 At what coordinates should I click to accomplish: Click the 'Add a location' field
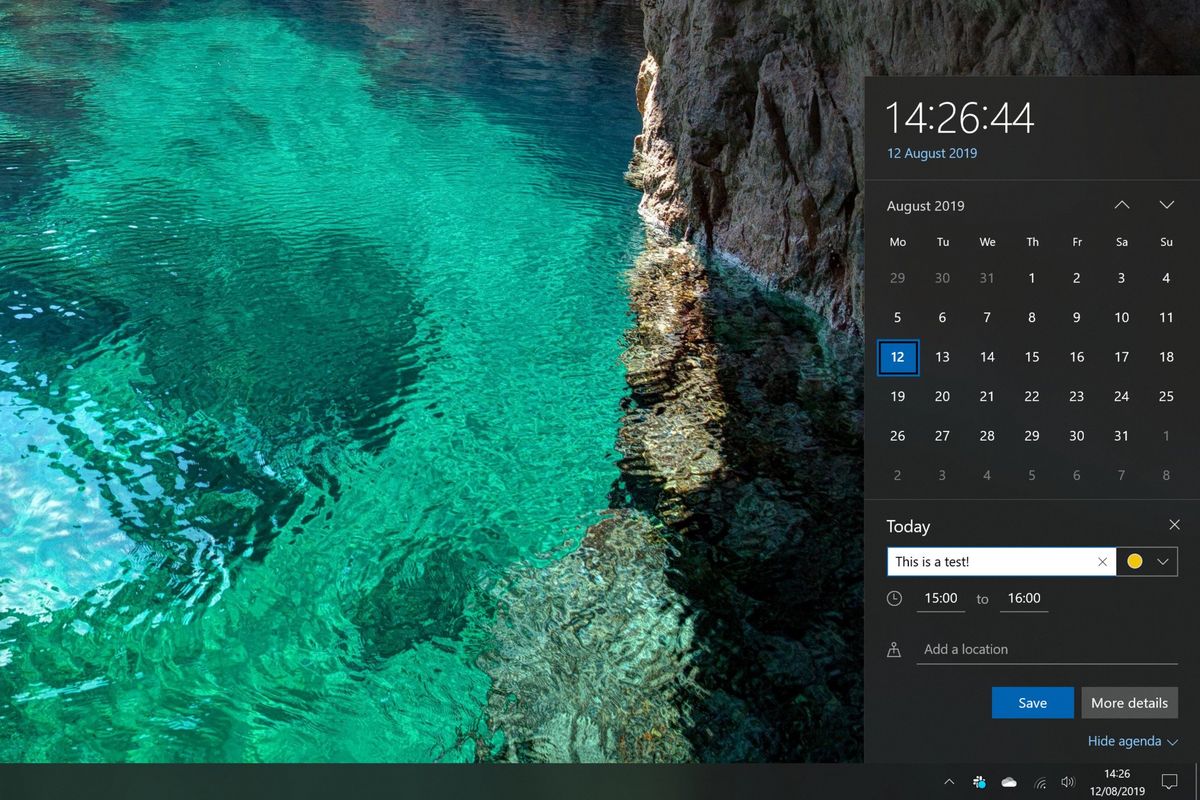(x=1000, y=648)
